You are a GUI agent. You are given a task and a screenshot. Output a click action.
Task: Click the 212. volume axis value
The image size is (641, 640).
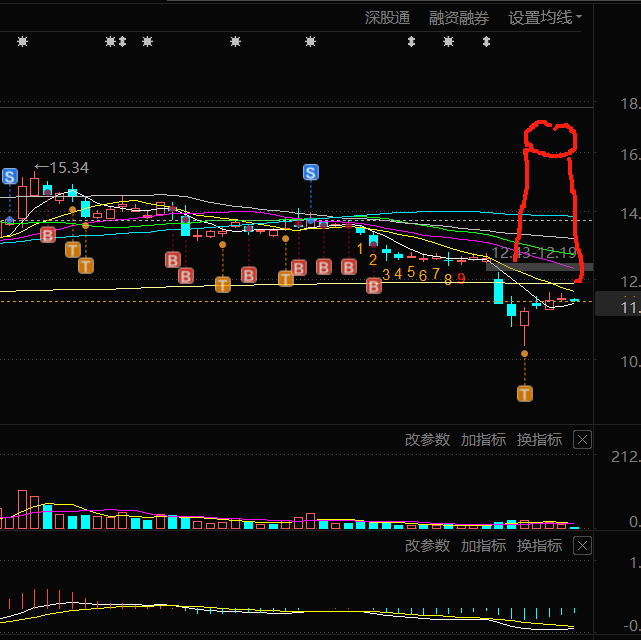626,457
